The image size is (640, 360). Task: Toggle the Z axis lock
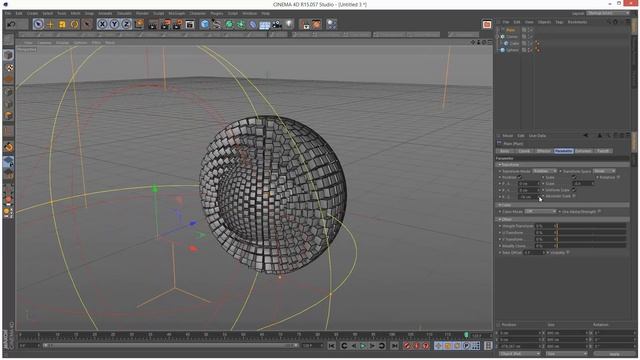coord(127,24)
